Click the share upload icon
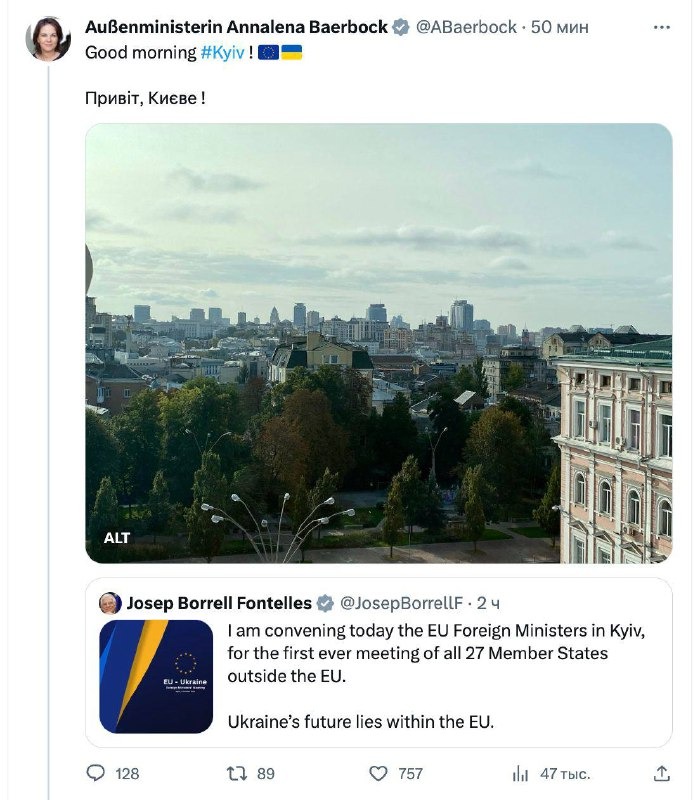This screenshot has width=700, height=800. click(x=661, y=773)
